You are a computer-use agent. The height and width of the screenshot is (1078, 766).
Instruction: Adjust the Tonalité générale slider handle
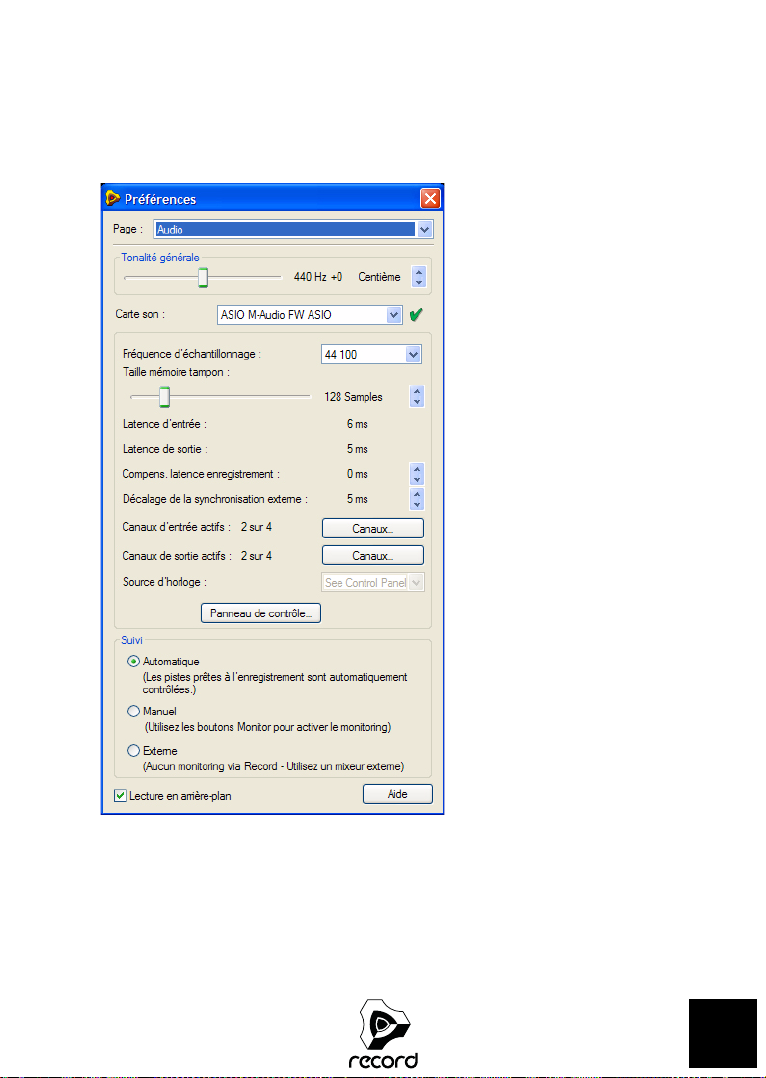tap(203, 278)
